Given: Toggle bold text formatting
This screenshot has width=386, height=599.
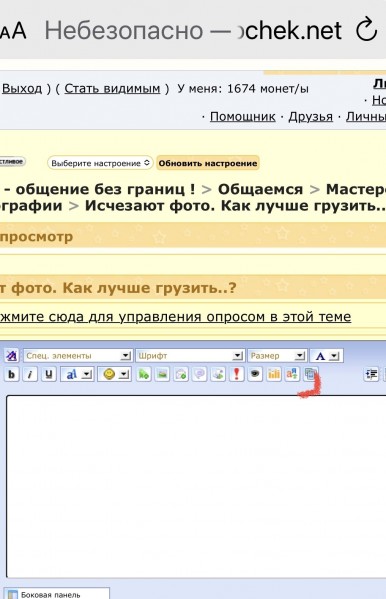Looking at the screenshot, I should pos(11,374).
